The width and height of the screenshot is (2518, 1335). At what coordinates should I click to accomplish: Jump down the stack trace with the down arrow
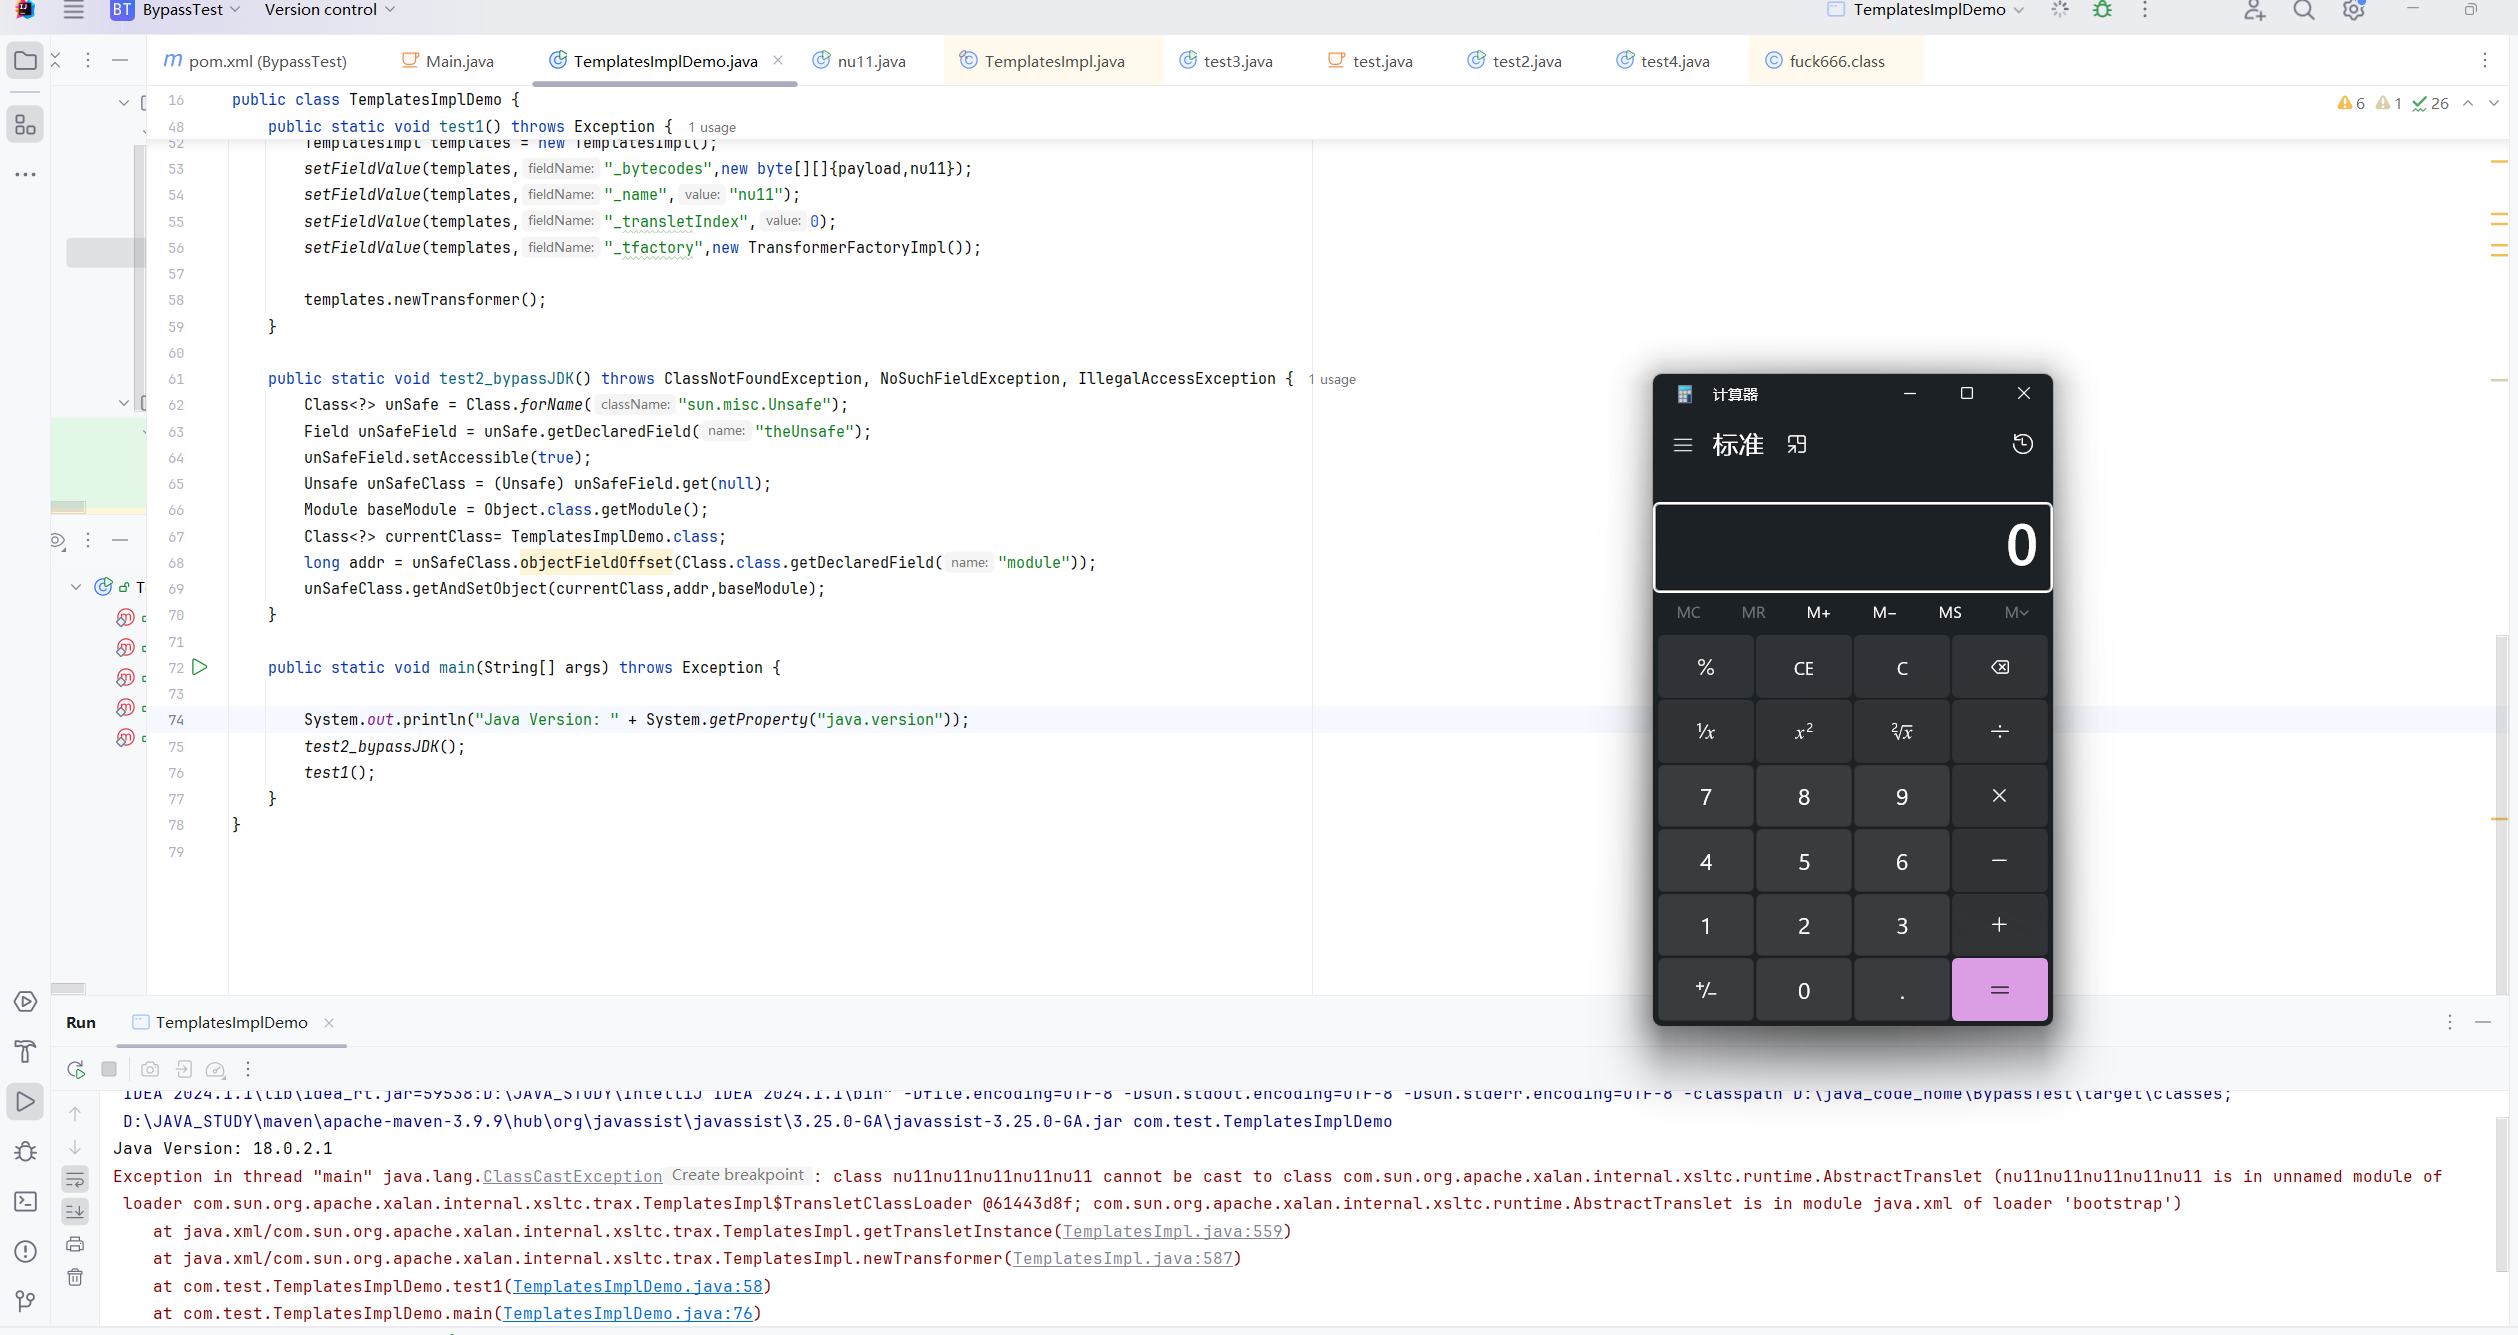point(75,1147)
